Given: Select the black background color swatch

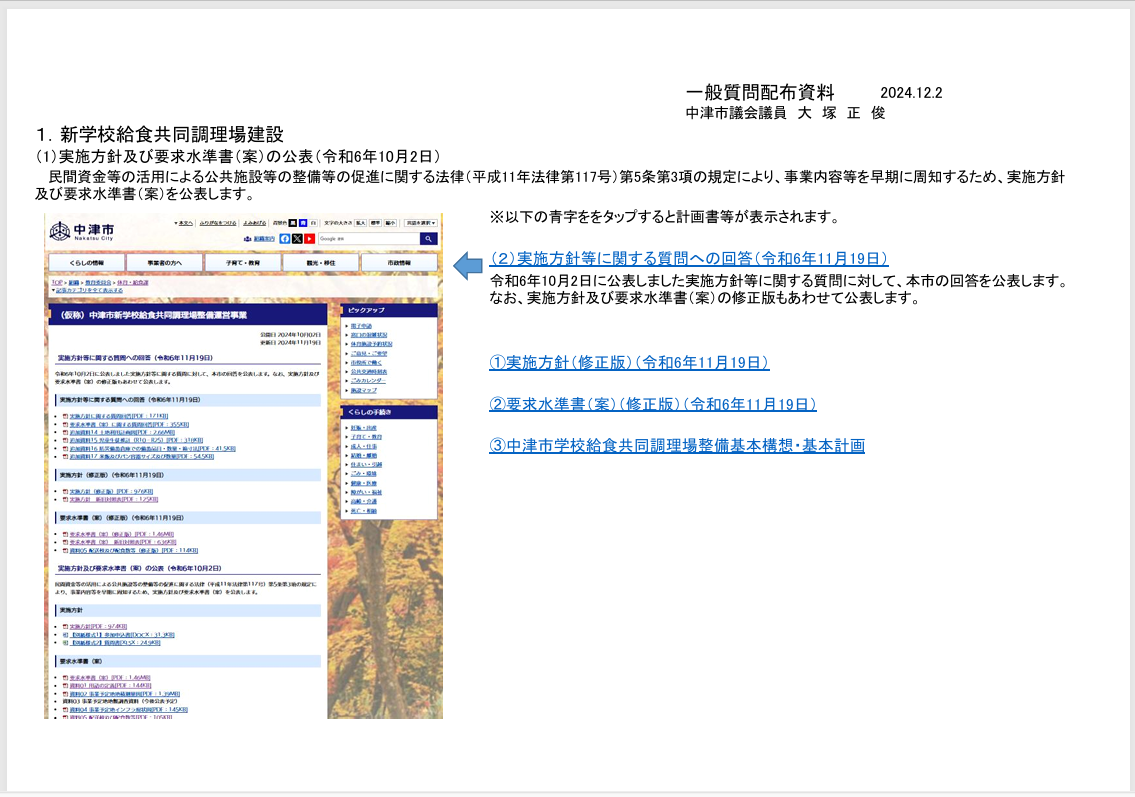Looking at the screenshot, I should coord(292,222).
